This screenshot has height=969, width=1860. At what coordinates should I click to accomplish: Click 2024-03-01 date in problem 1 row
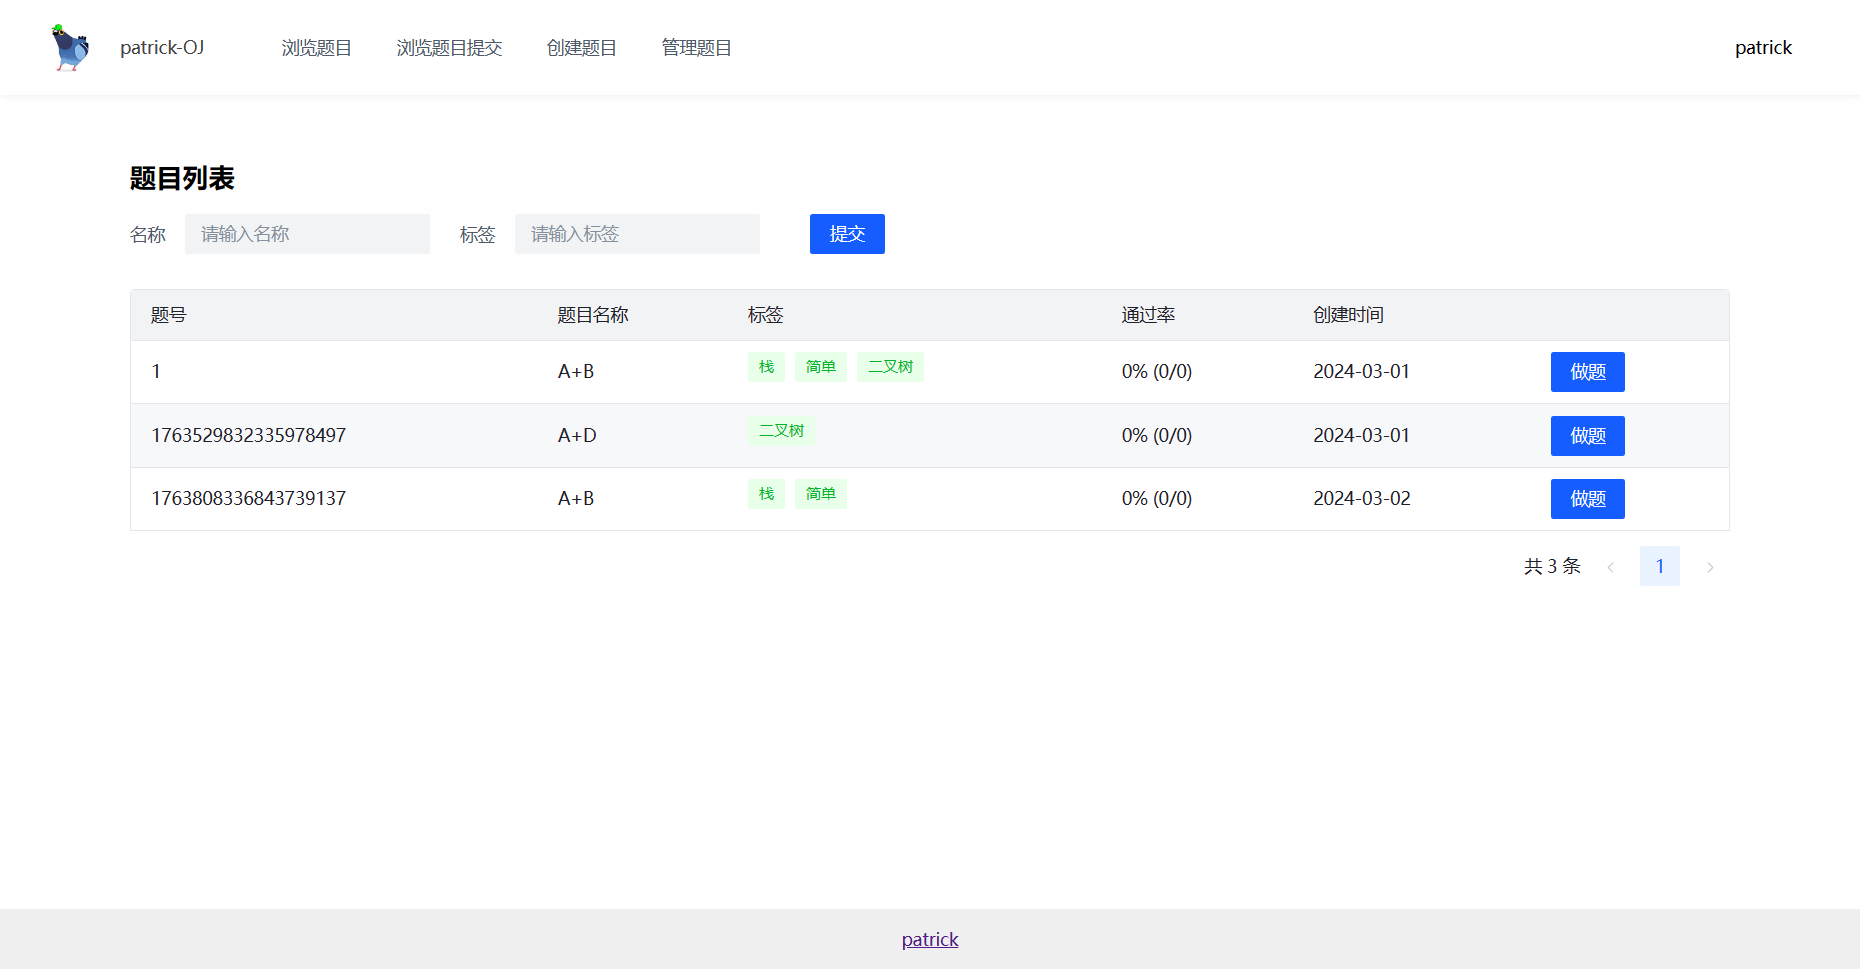(1362, 371)
